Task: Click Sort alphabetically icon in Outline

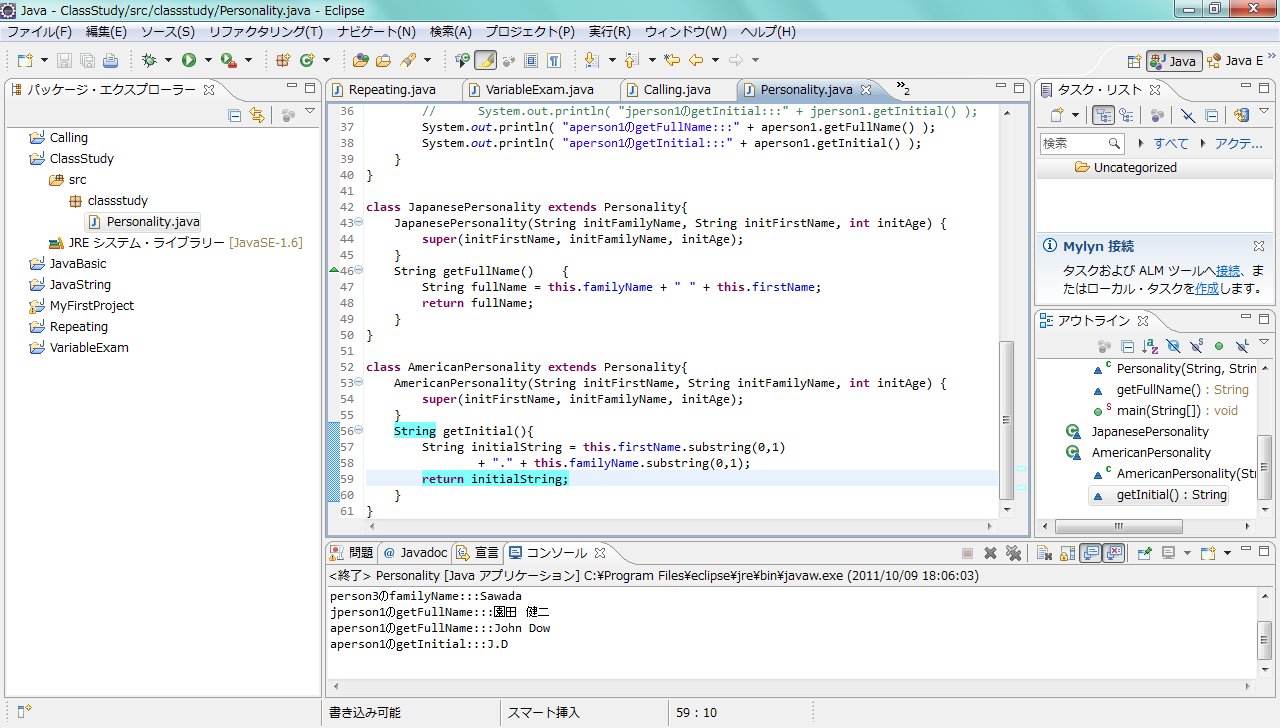Action: [1150, 346]
